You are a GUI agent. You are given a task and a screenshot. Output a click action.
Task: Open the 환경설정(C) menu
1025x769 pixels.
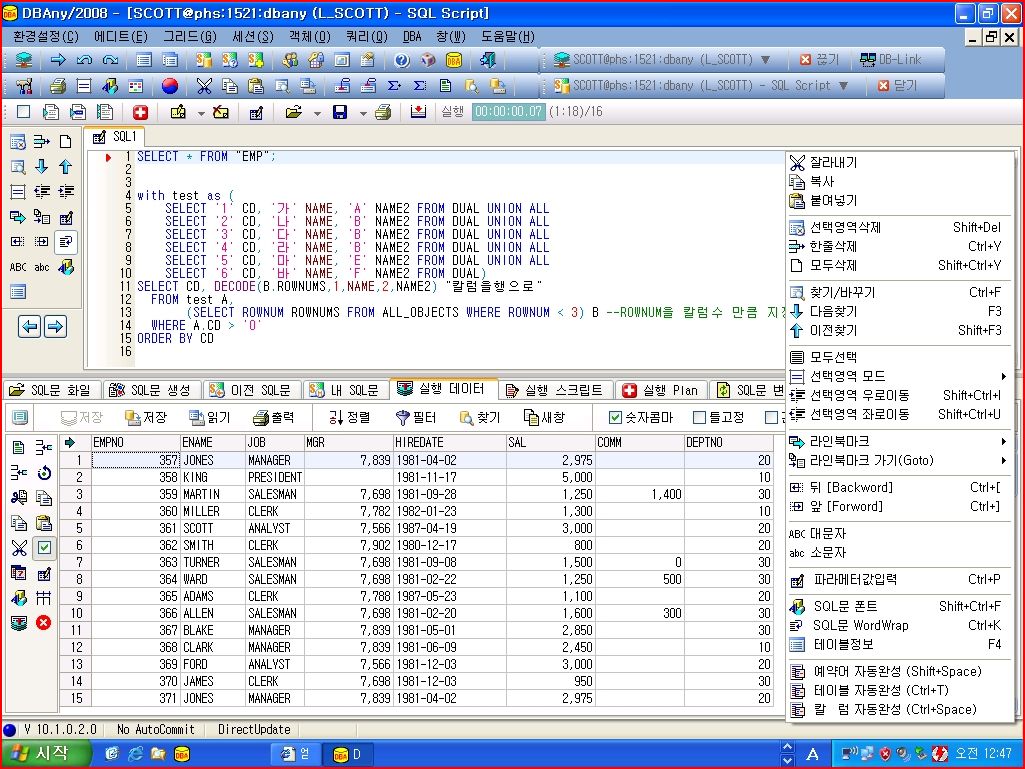46,37
